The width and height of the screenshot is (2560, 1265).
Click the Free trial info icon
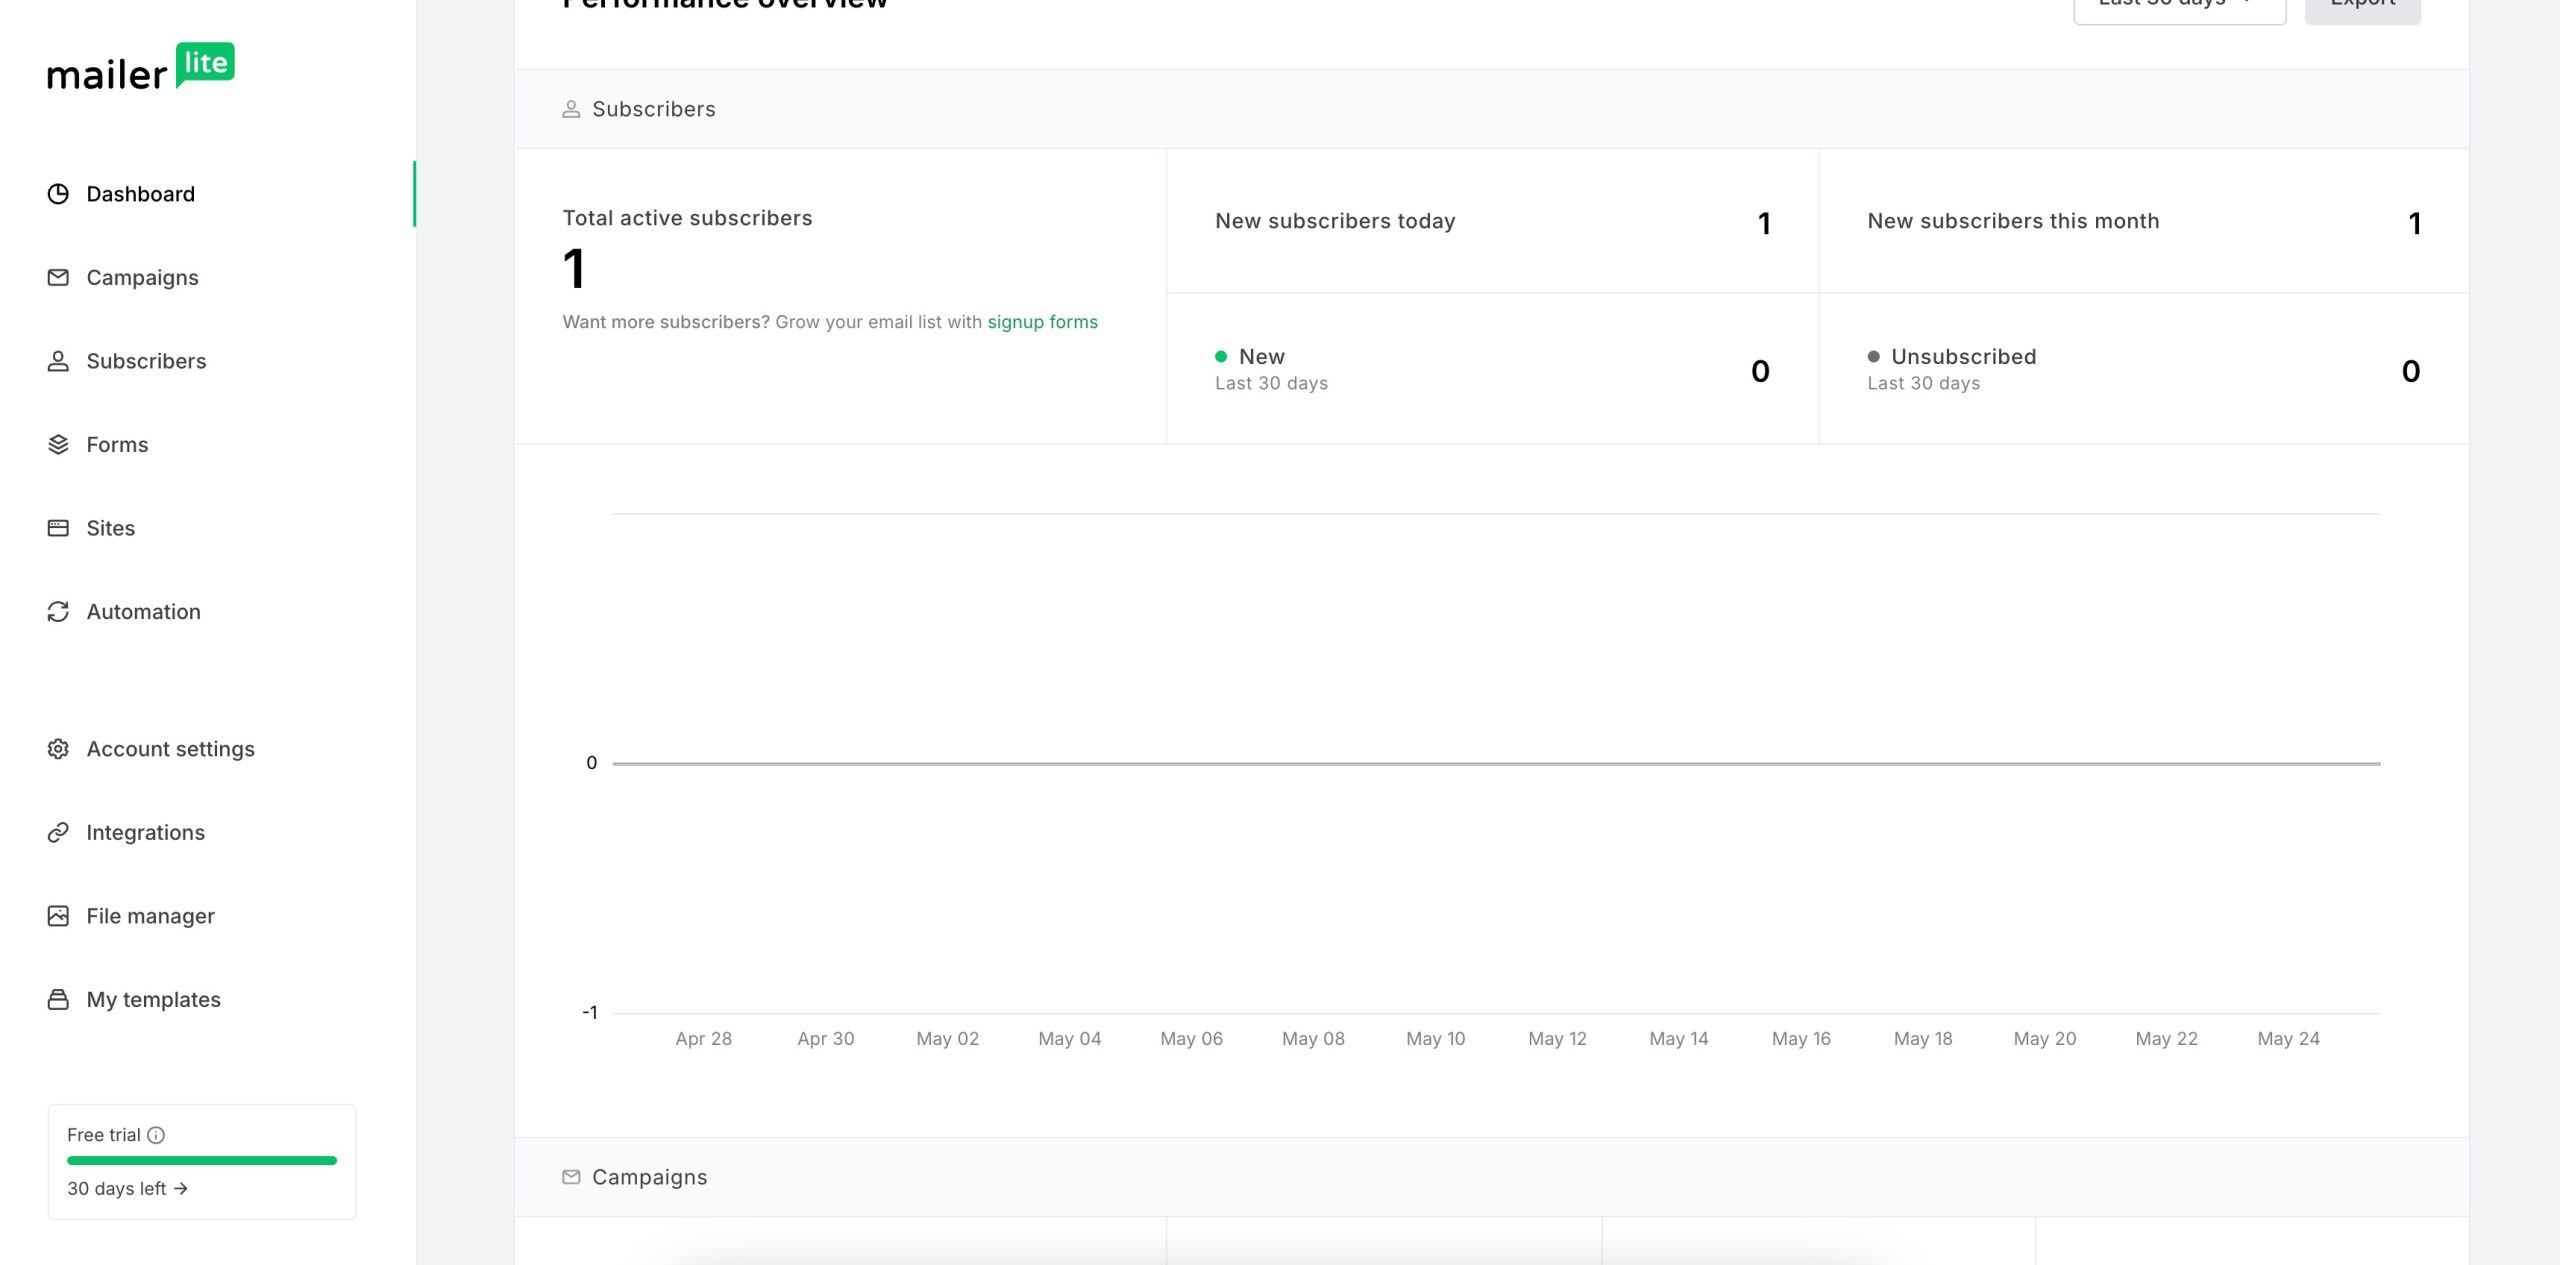156,1135
